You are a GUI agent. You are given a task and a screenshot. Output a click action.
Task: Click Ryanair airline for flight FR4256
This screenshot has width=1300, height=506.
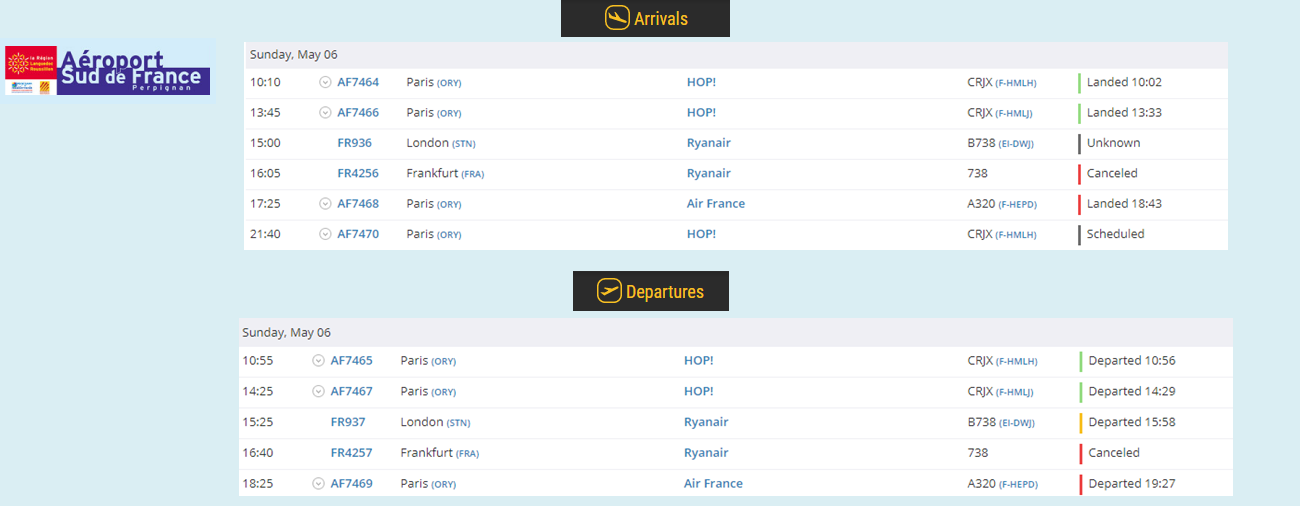click(708, 173)
